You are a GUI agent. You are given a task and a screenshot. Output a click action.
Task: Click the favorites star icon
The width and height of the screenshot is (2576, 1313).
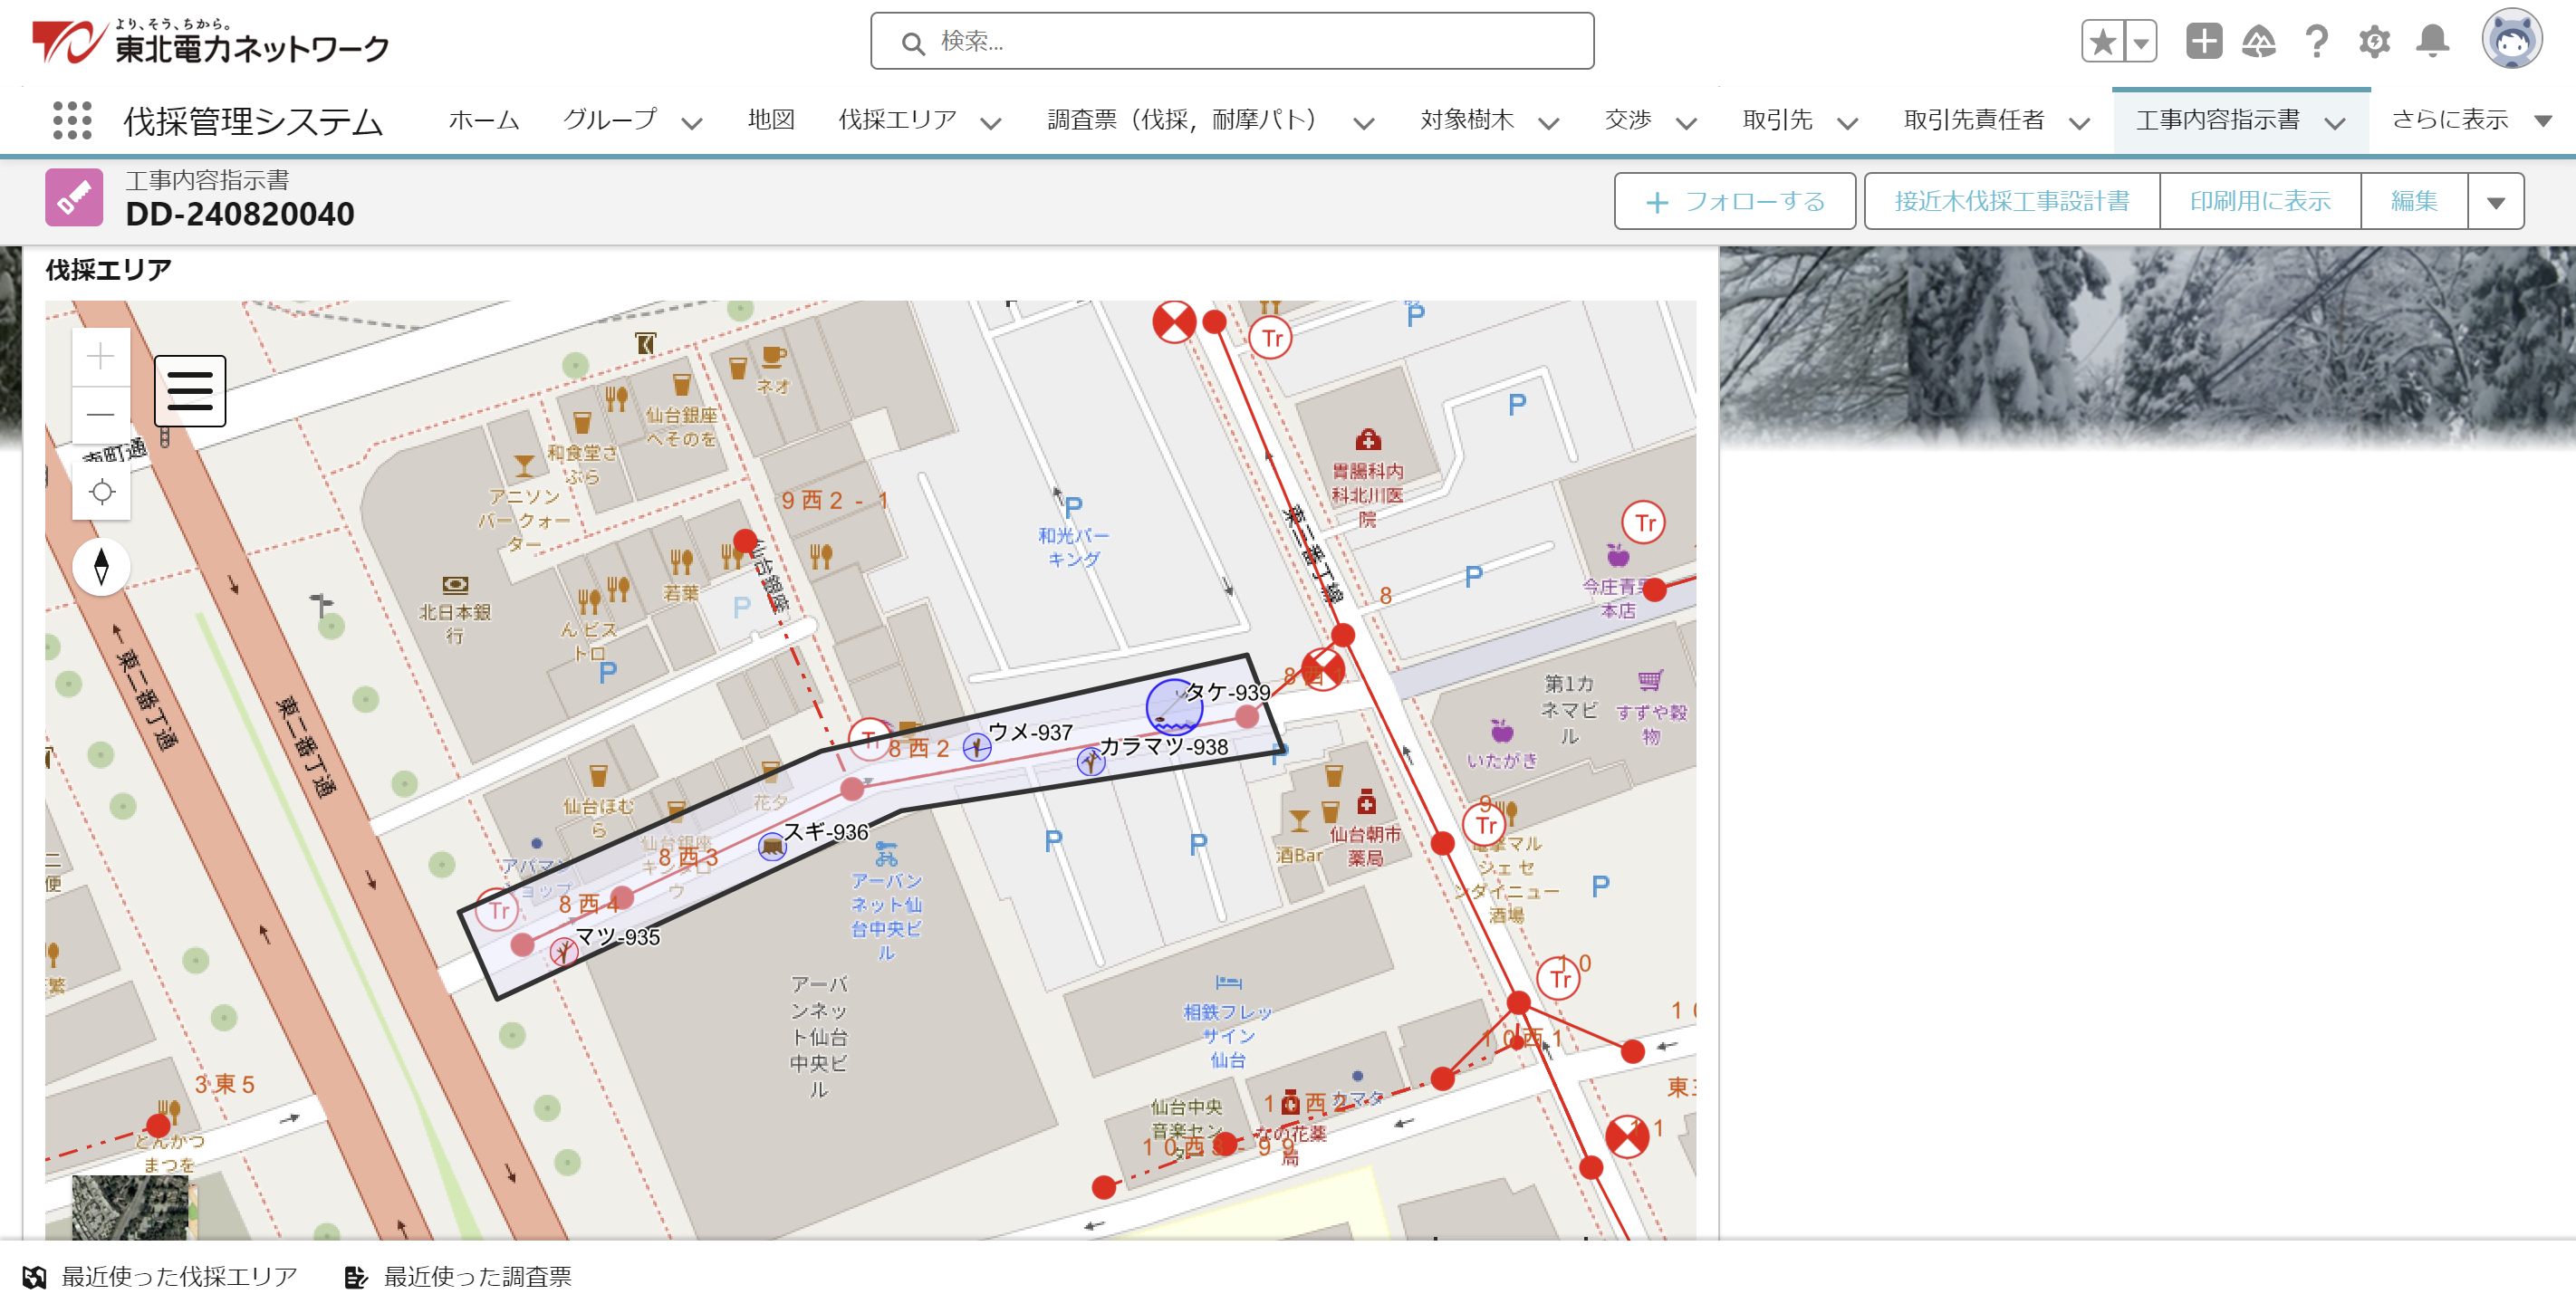click(2102, 41)
